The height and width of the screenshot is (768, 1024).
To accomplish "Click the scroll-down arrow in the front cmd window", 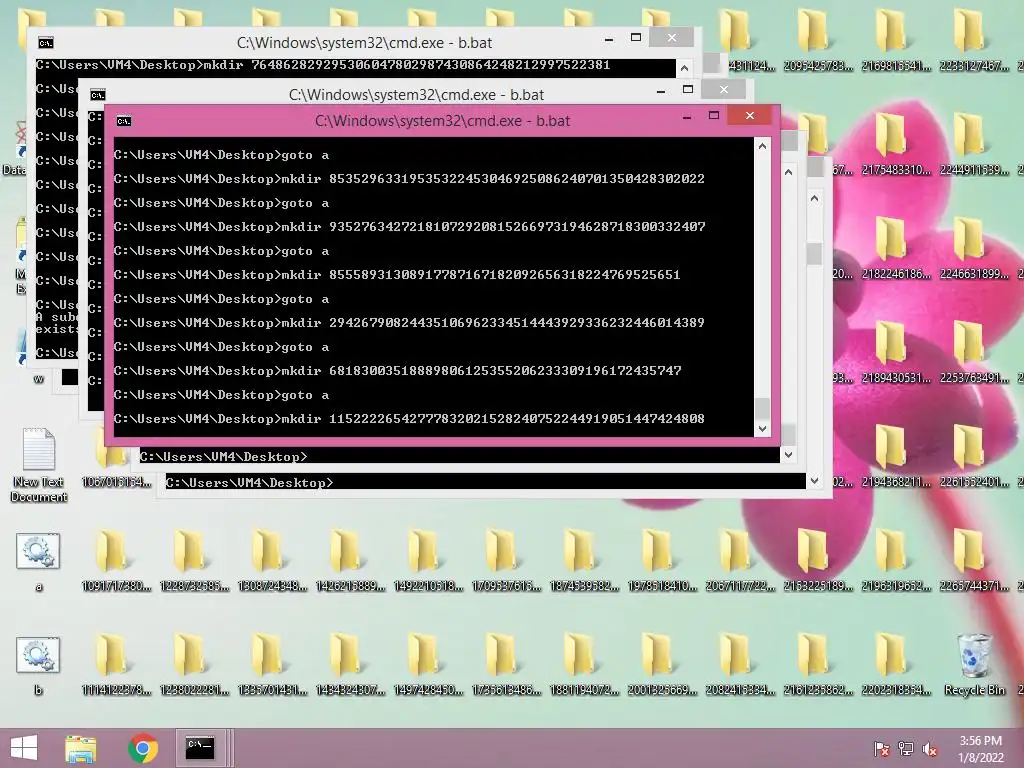I will click(762, 428).
